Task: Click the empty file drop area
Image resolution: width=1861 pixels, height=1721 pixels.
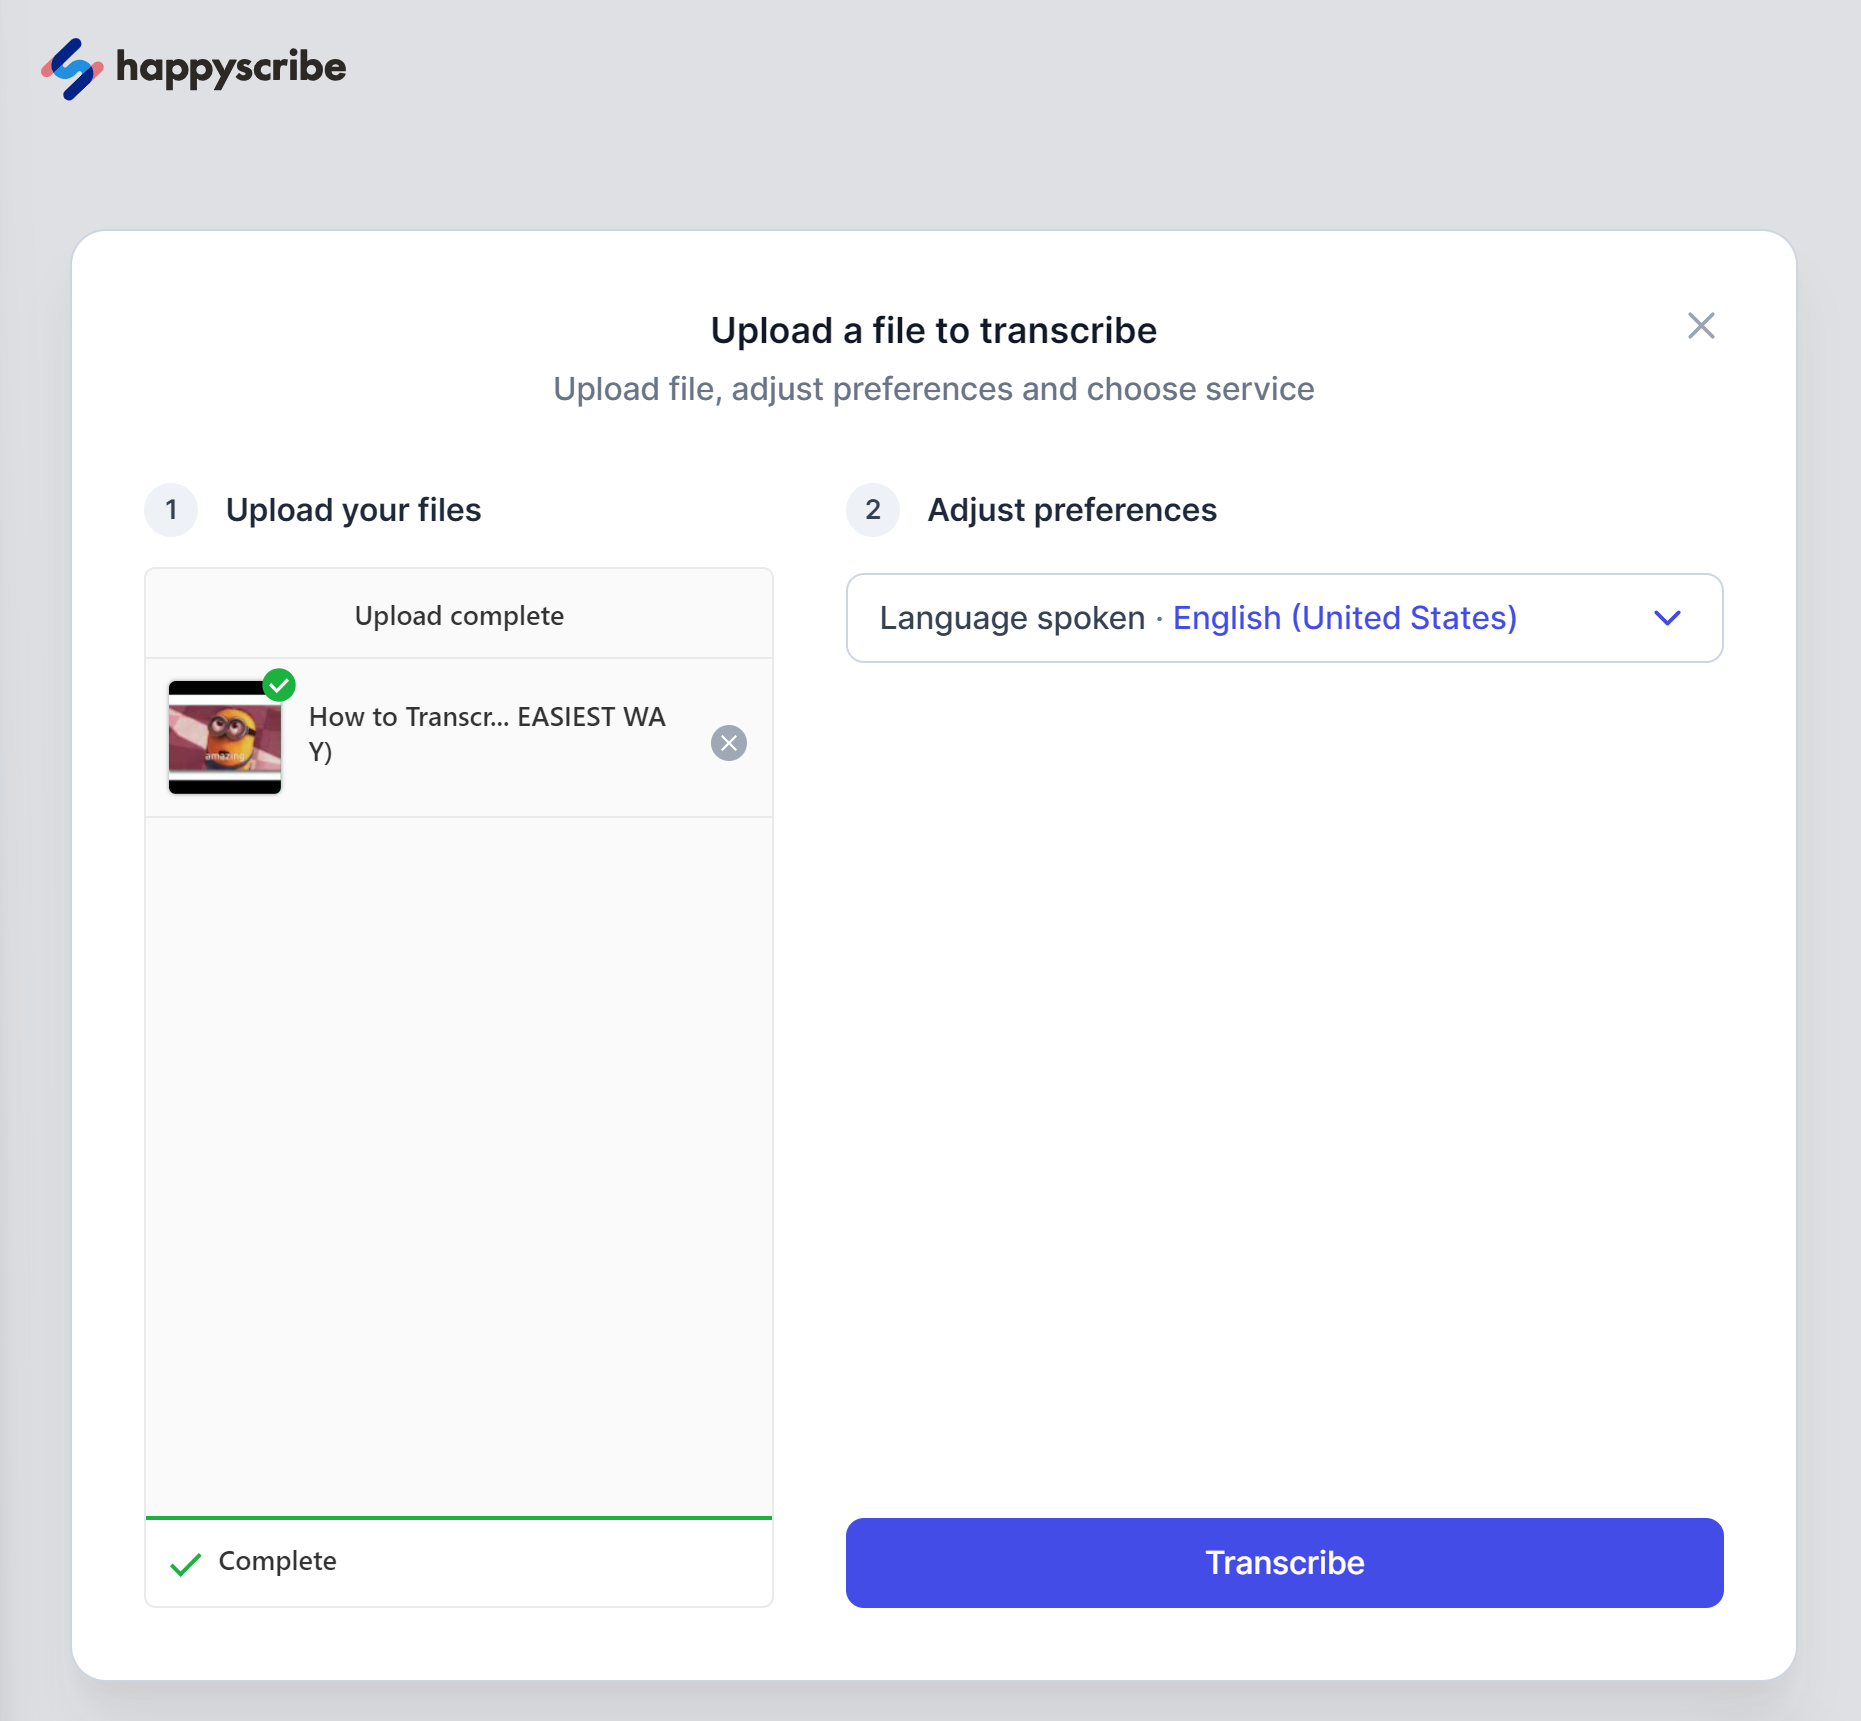Action: (x=459, y=1166)
